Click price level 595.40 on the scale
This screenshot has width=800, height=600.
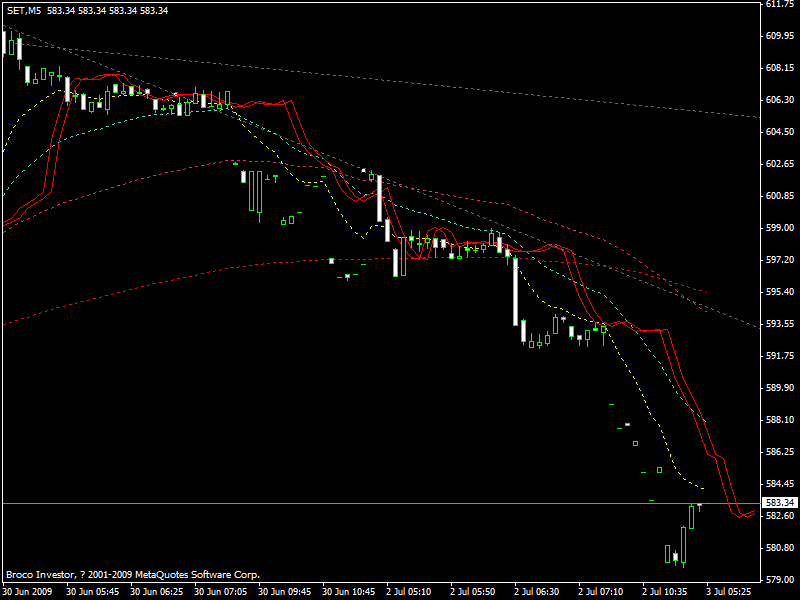[780, 292]
